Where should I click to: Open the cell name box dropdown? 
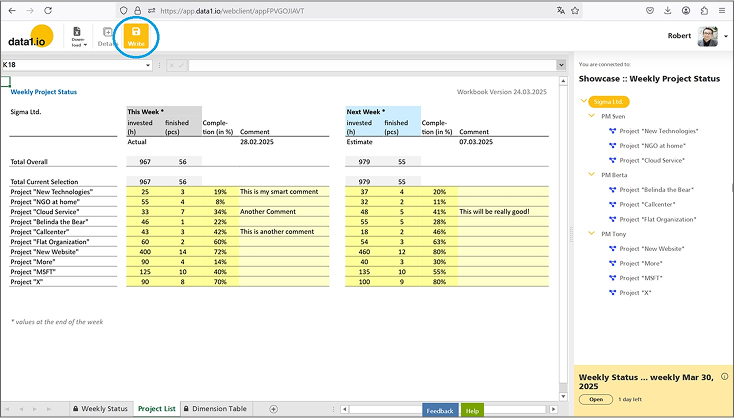pos(148,65)
